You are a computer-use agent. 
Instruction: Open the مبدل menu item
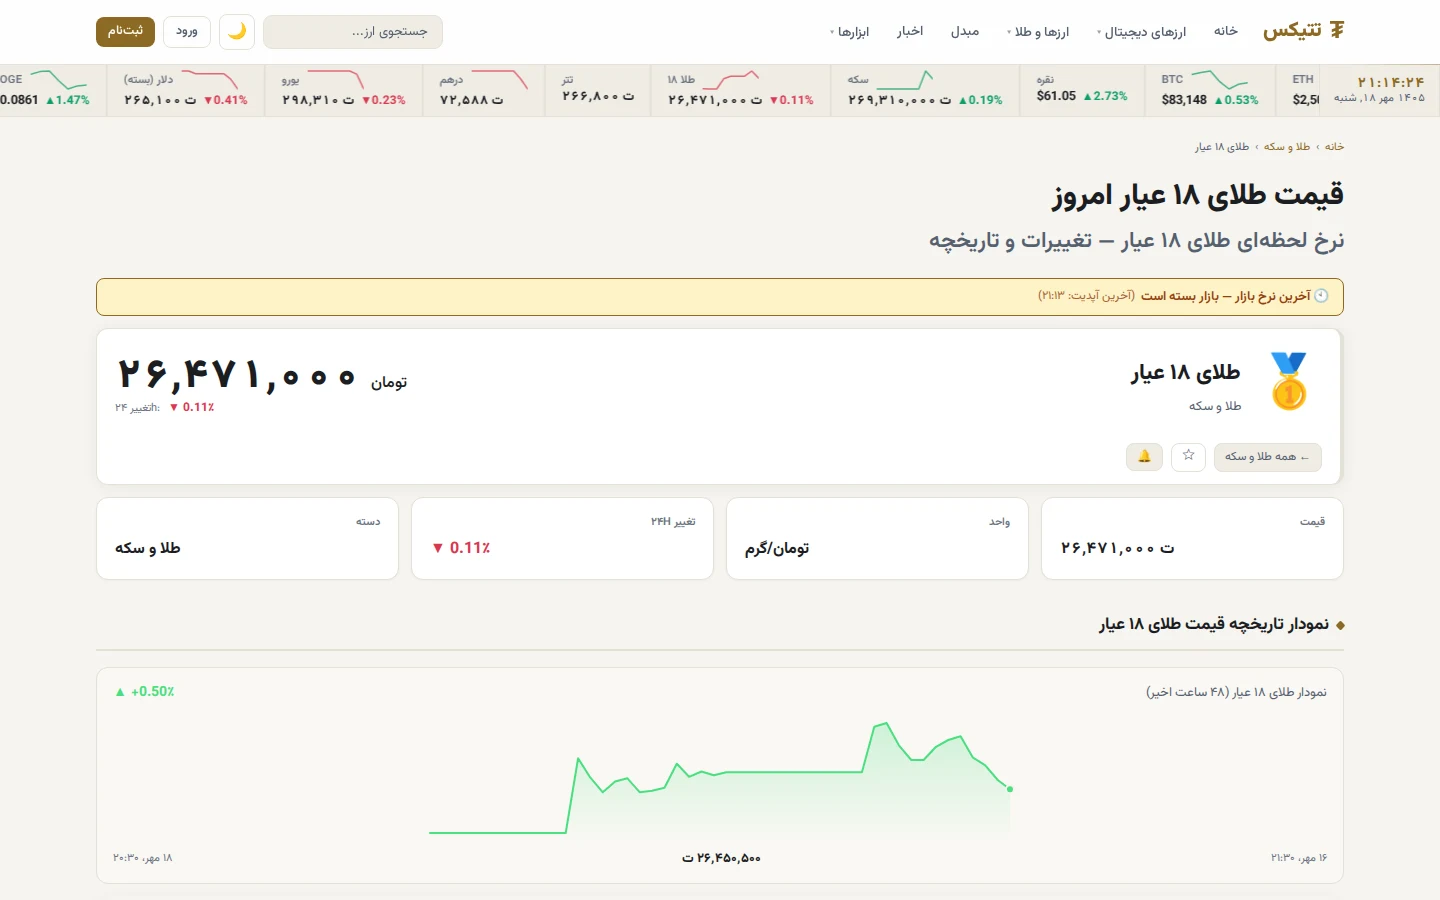[x=965, y=32]
